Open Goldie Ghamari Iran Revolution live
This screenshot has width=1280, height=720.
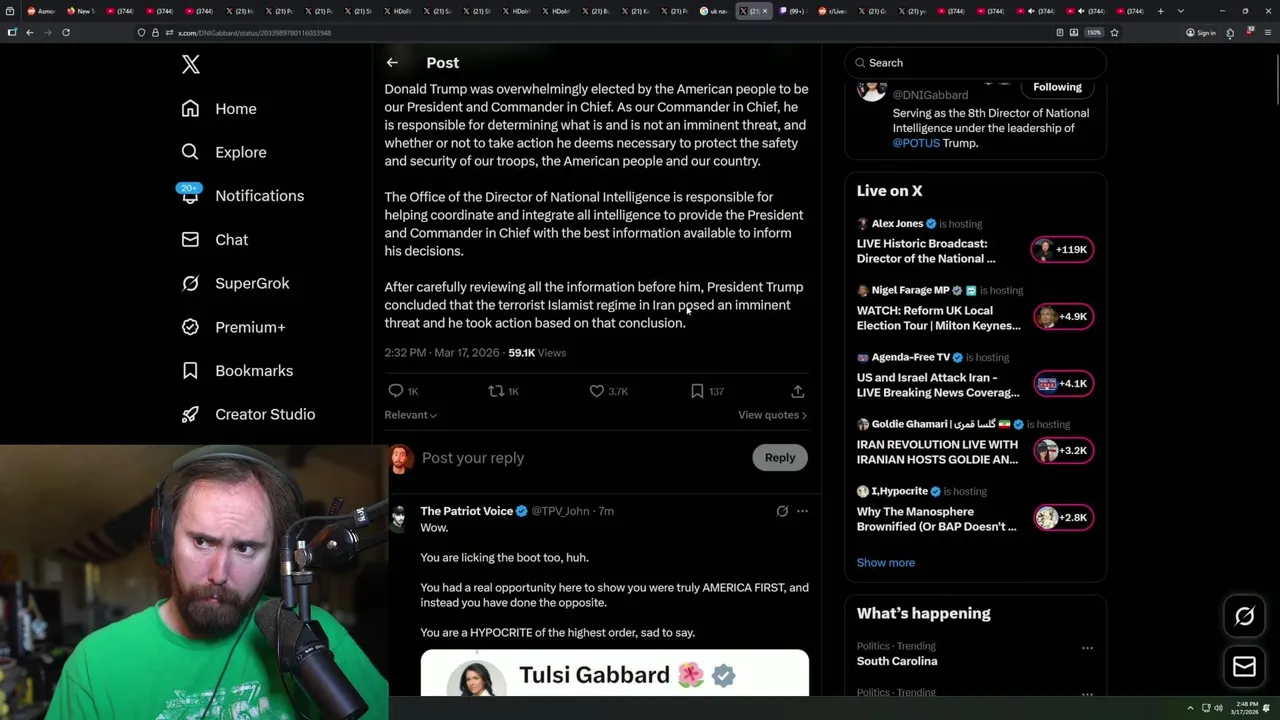[x=937, y=452]
